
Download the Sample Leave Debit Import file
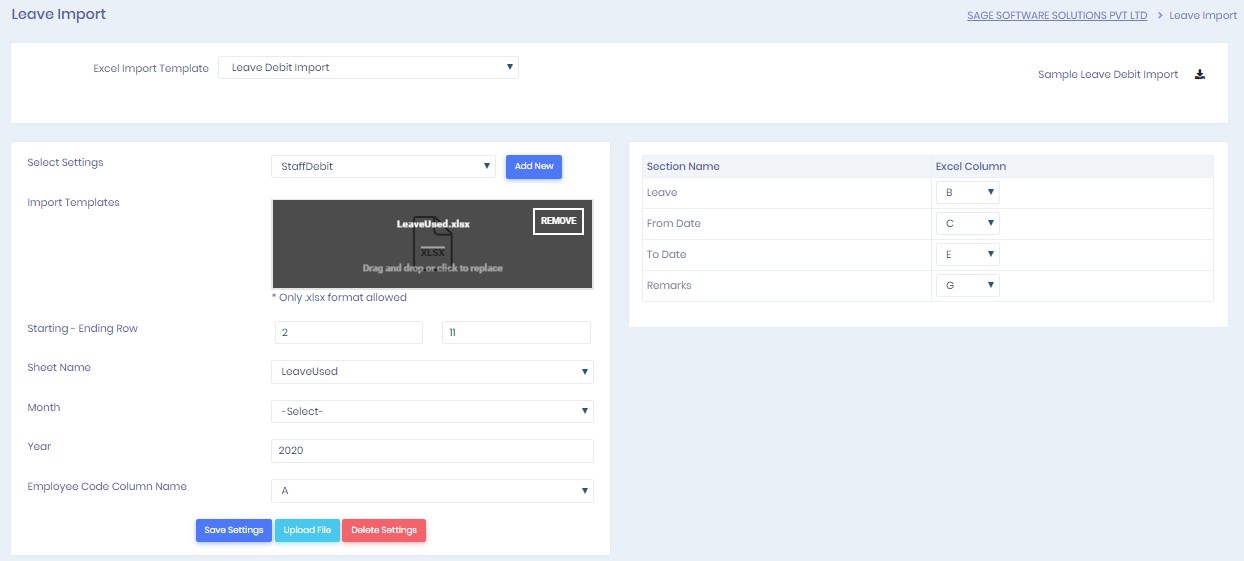(x=1200, y=74)
